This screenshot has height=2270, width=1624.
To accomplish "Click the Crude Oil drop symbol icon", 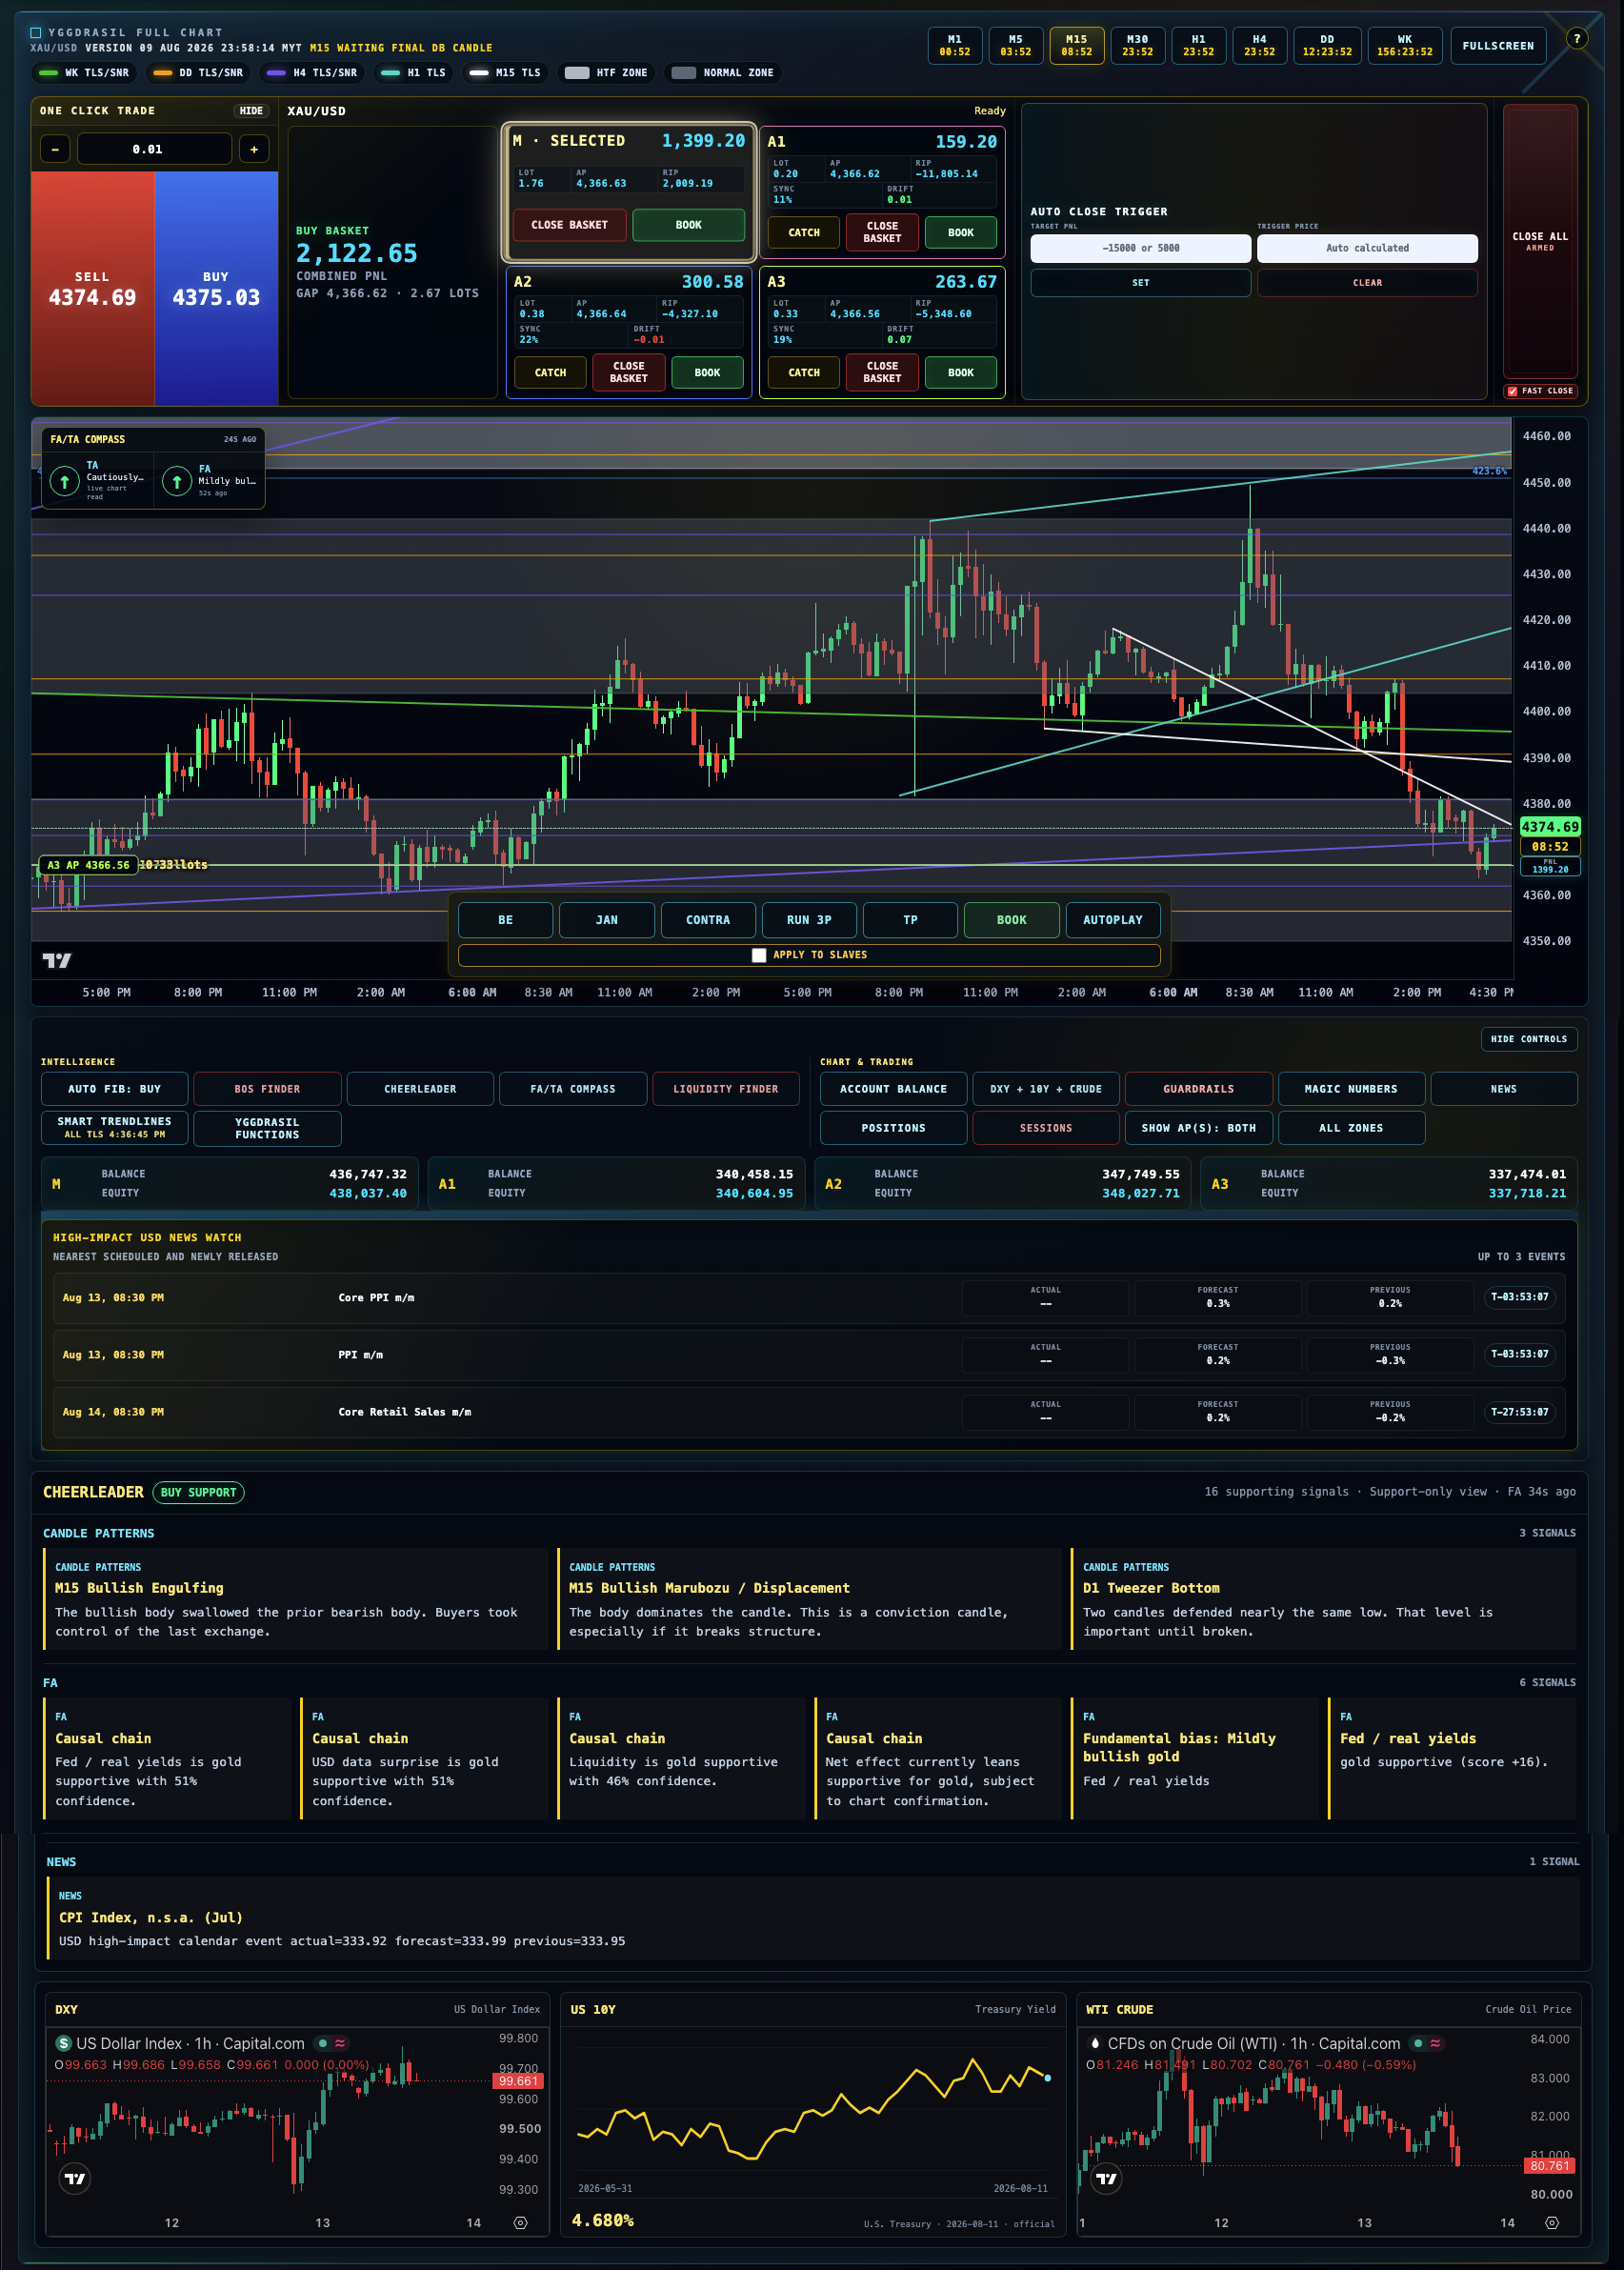I will (1095, 2044).
